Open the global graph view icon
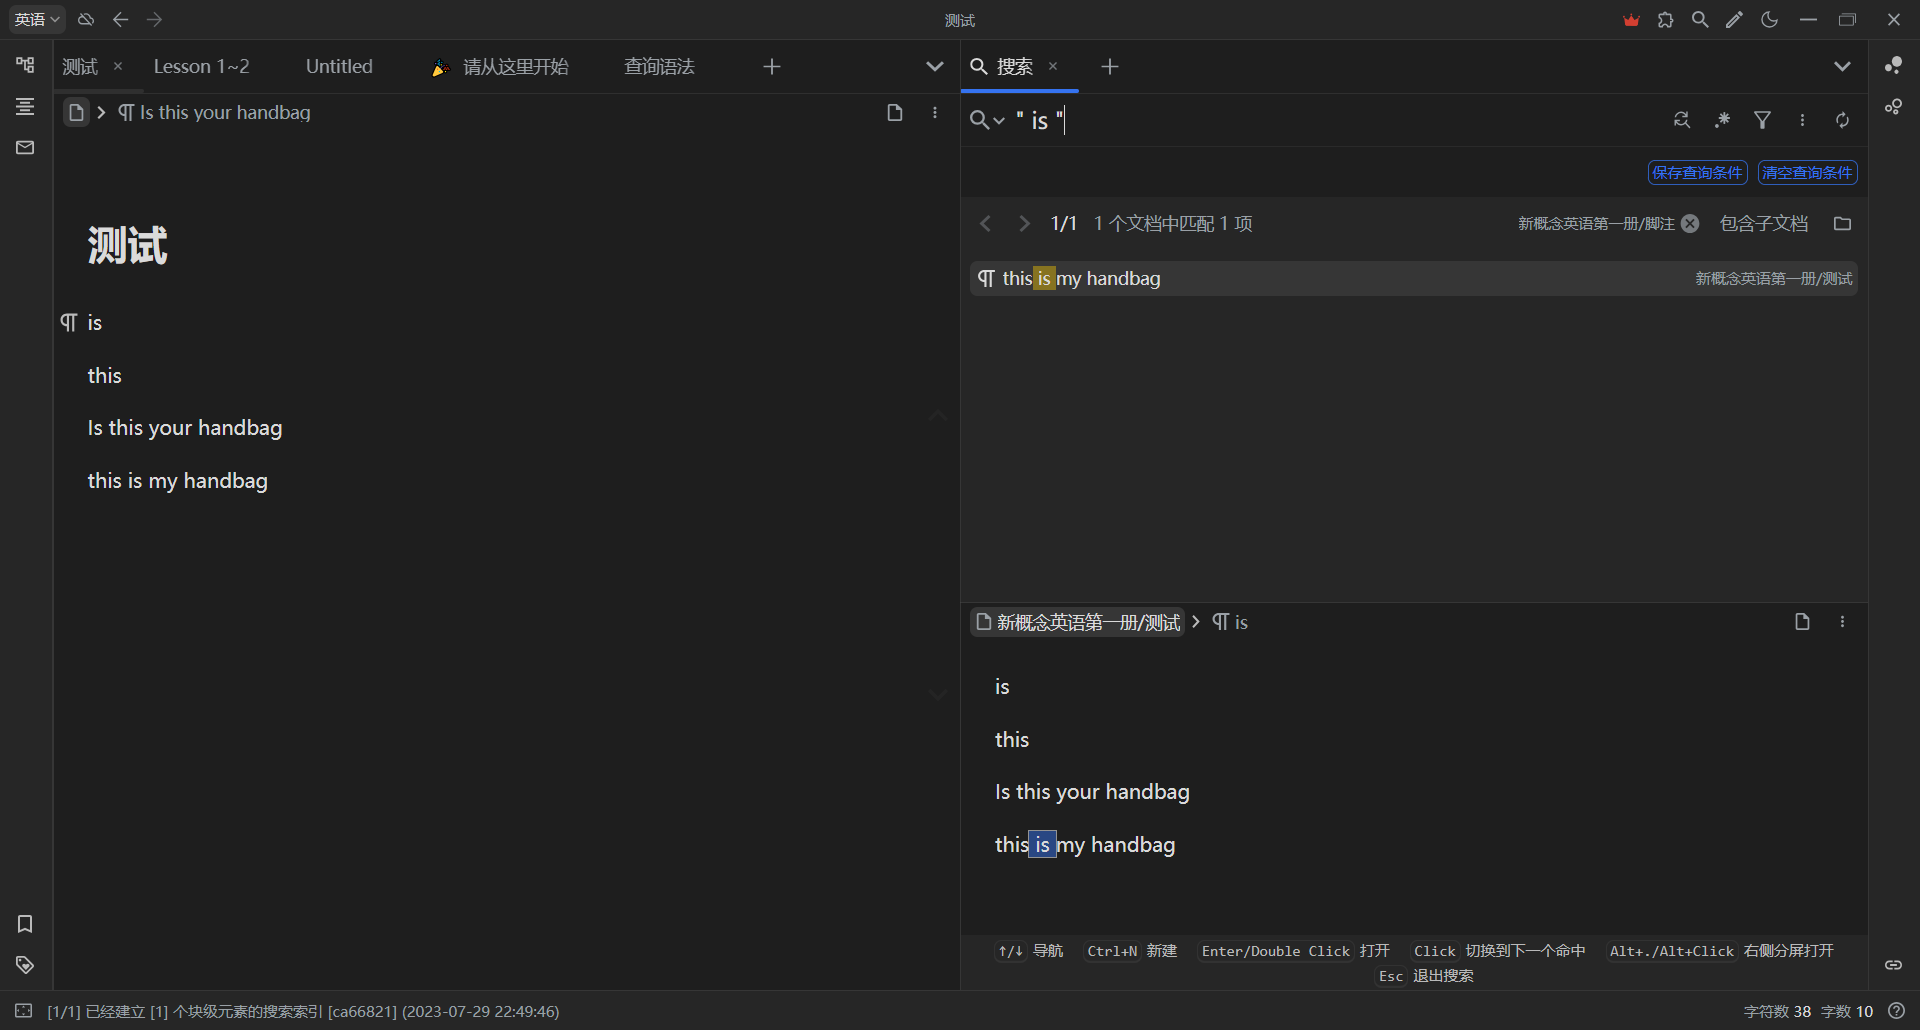1920x1030 pixels. point(1893,65)
